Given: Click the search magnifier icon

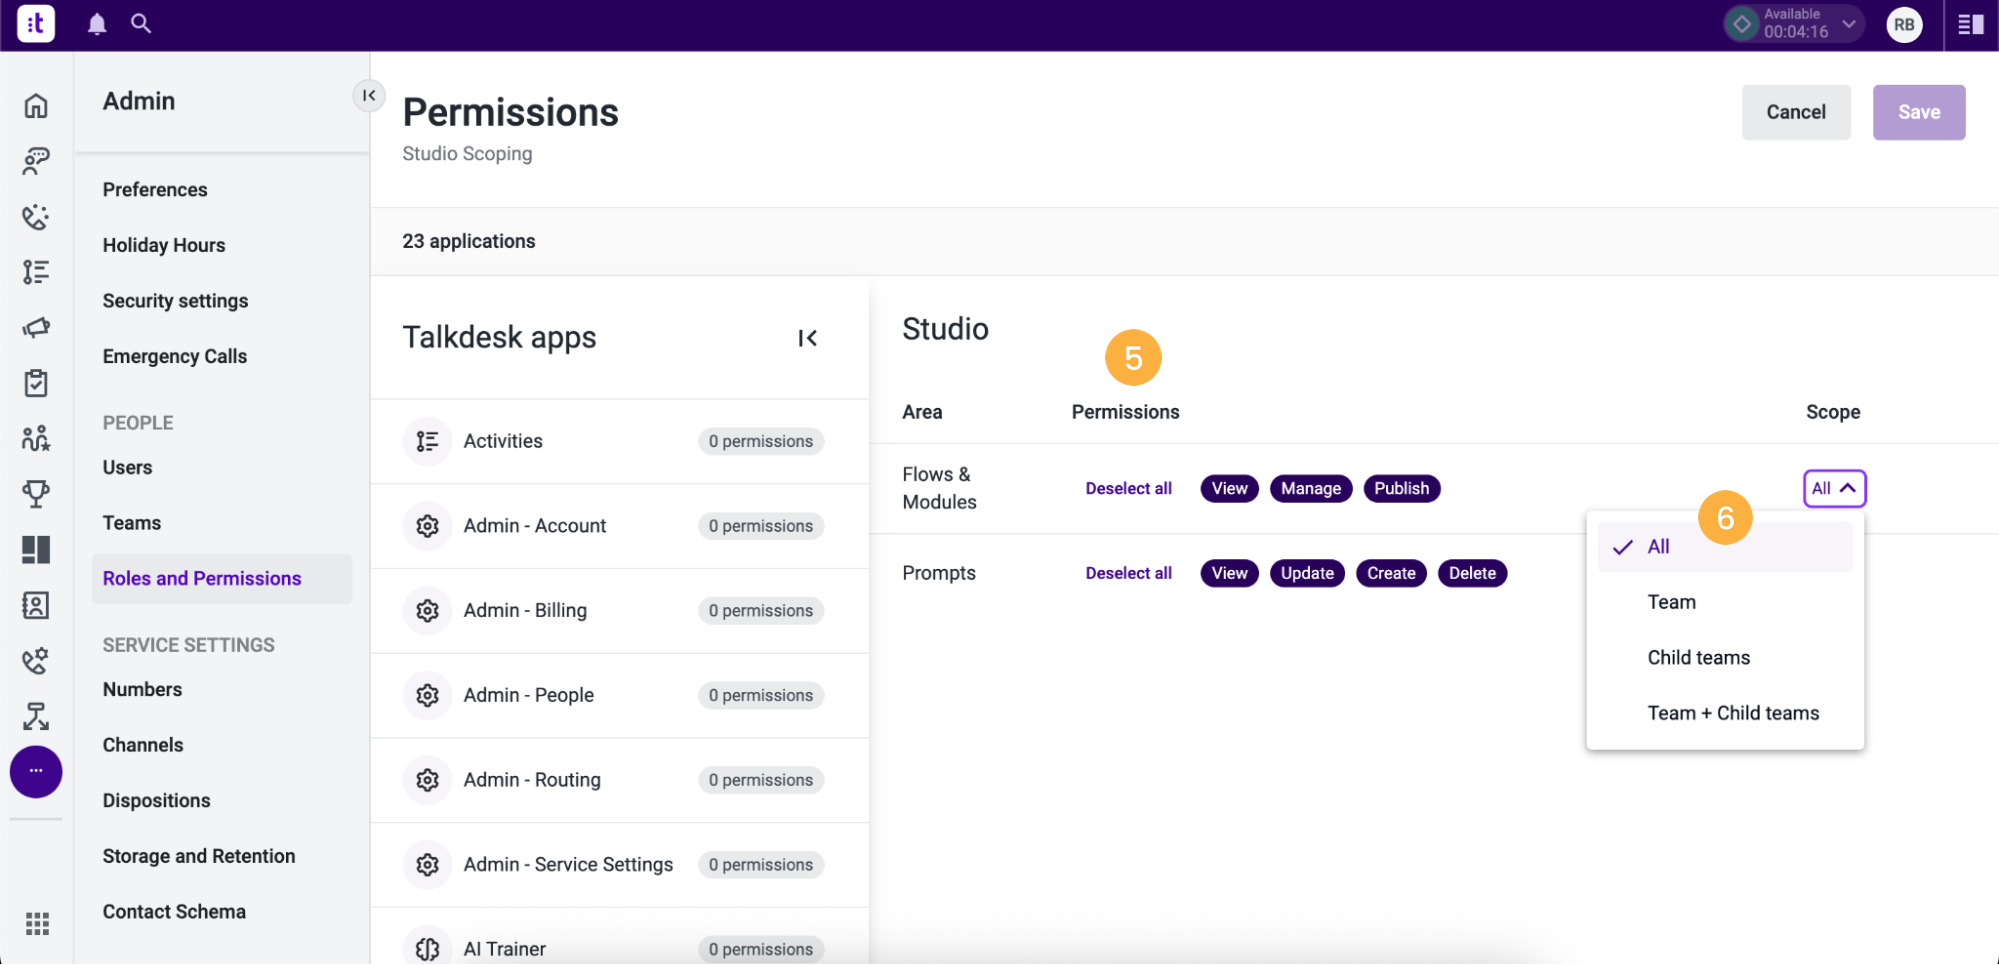Looking at the screenshot, I should point(141,23).
